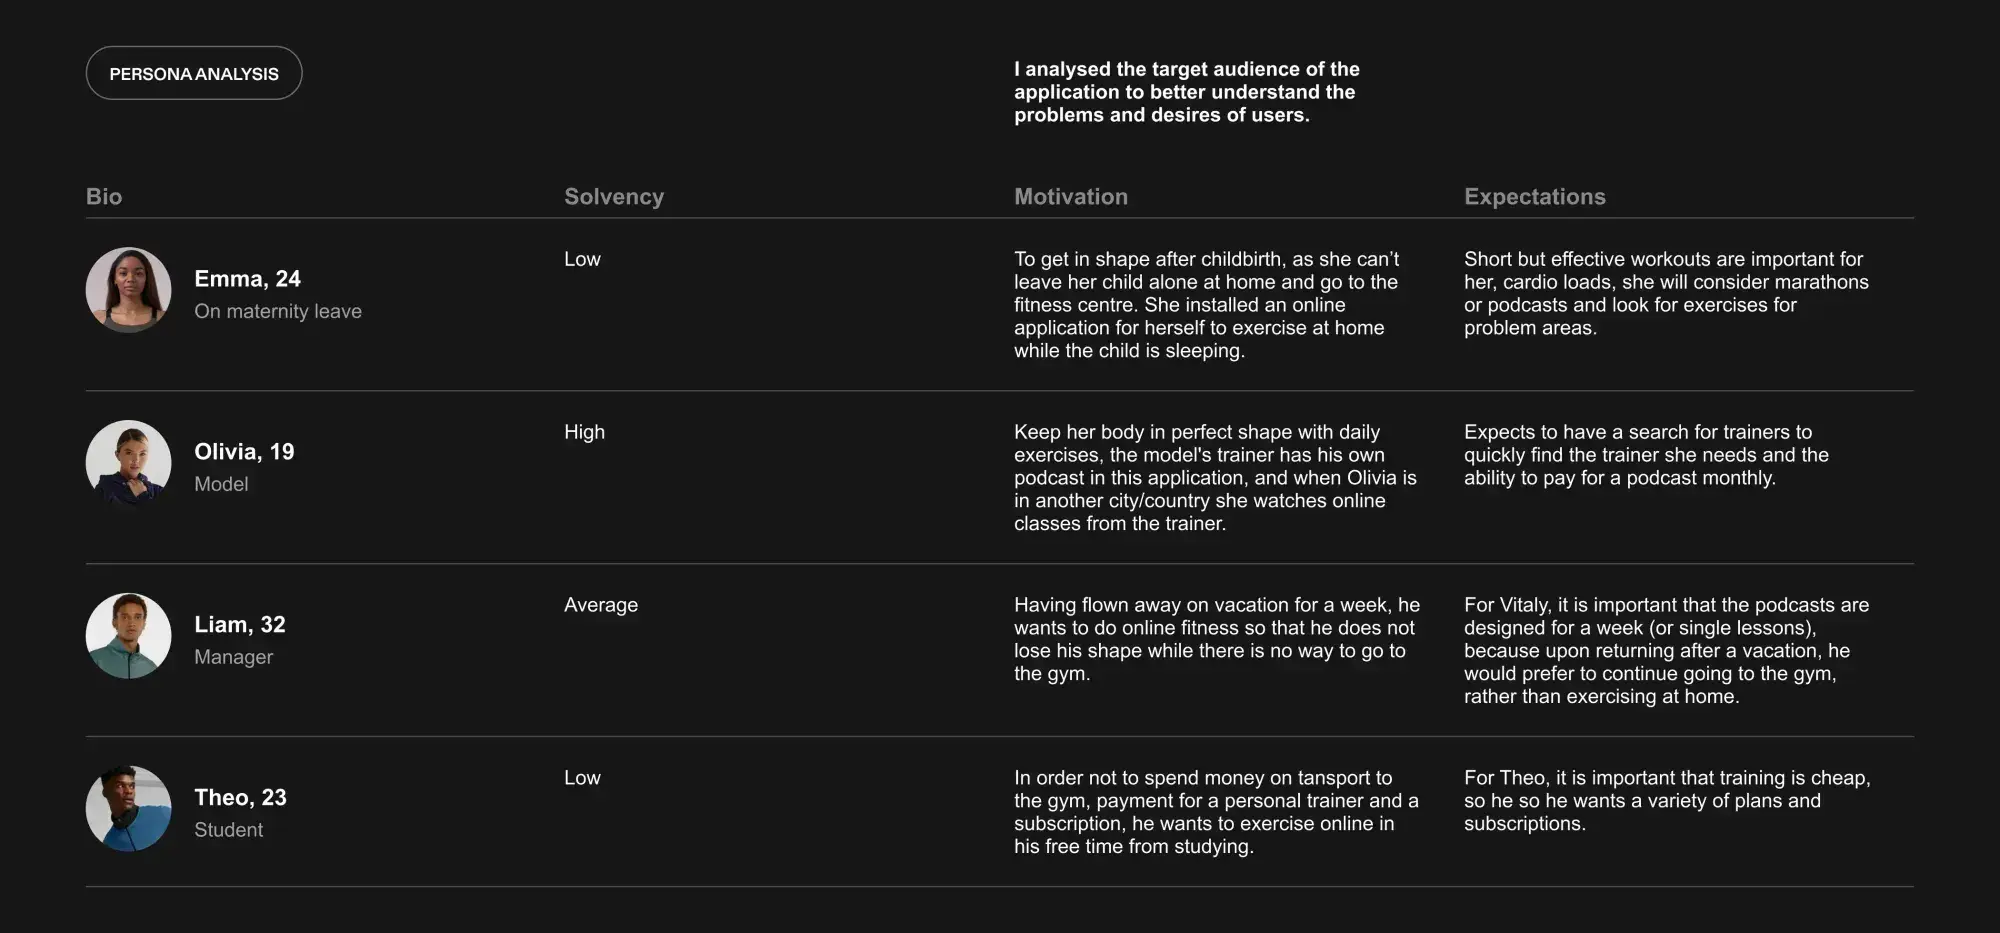Click Emma's Low solvency value
The height and width of the screenshot is (933, 2000).
tap(582, 259)
